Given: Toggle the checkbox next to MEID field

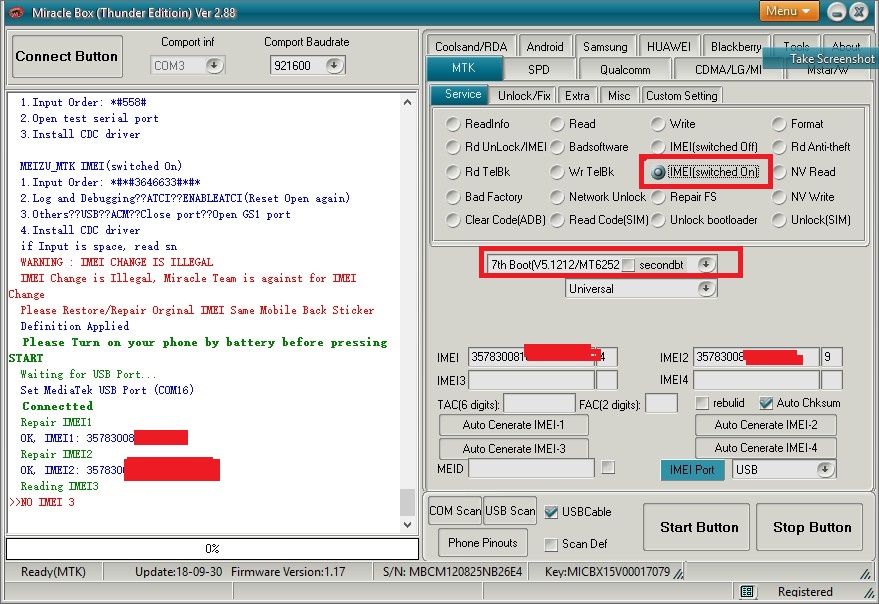Looking at the screenshot, I should pos(608,467).
